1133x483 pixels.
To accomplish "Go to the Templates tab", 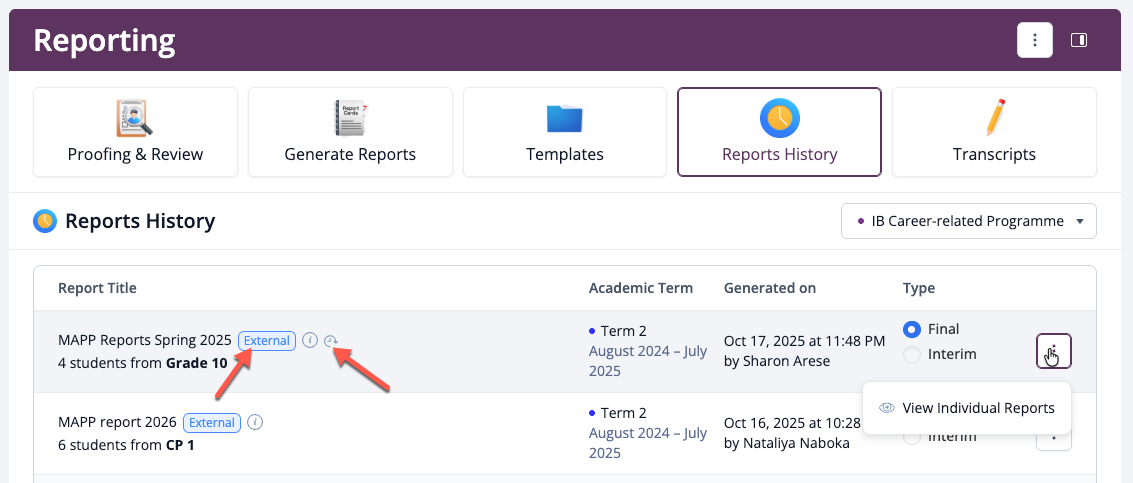I will tap(565, 132).
